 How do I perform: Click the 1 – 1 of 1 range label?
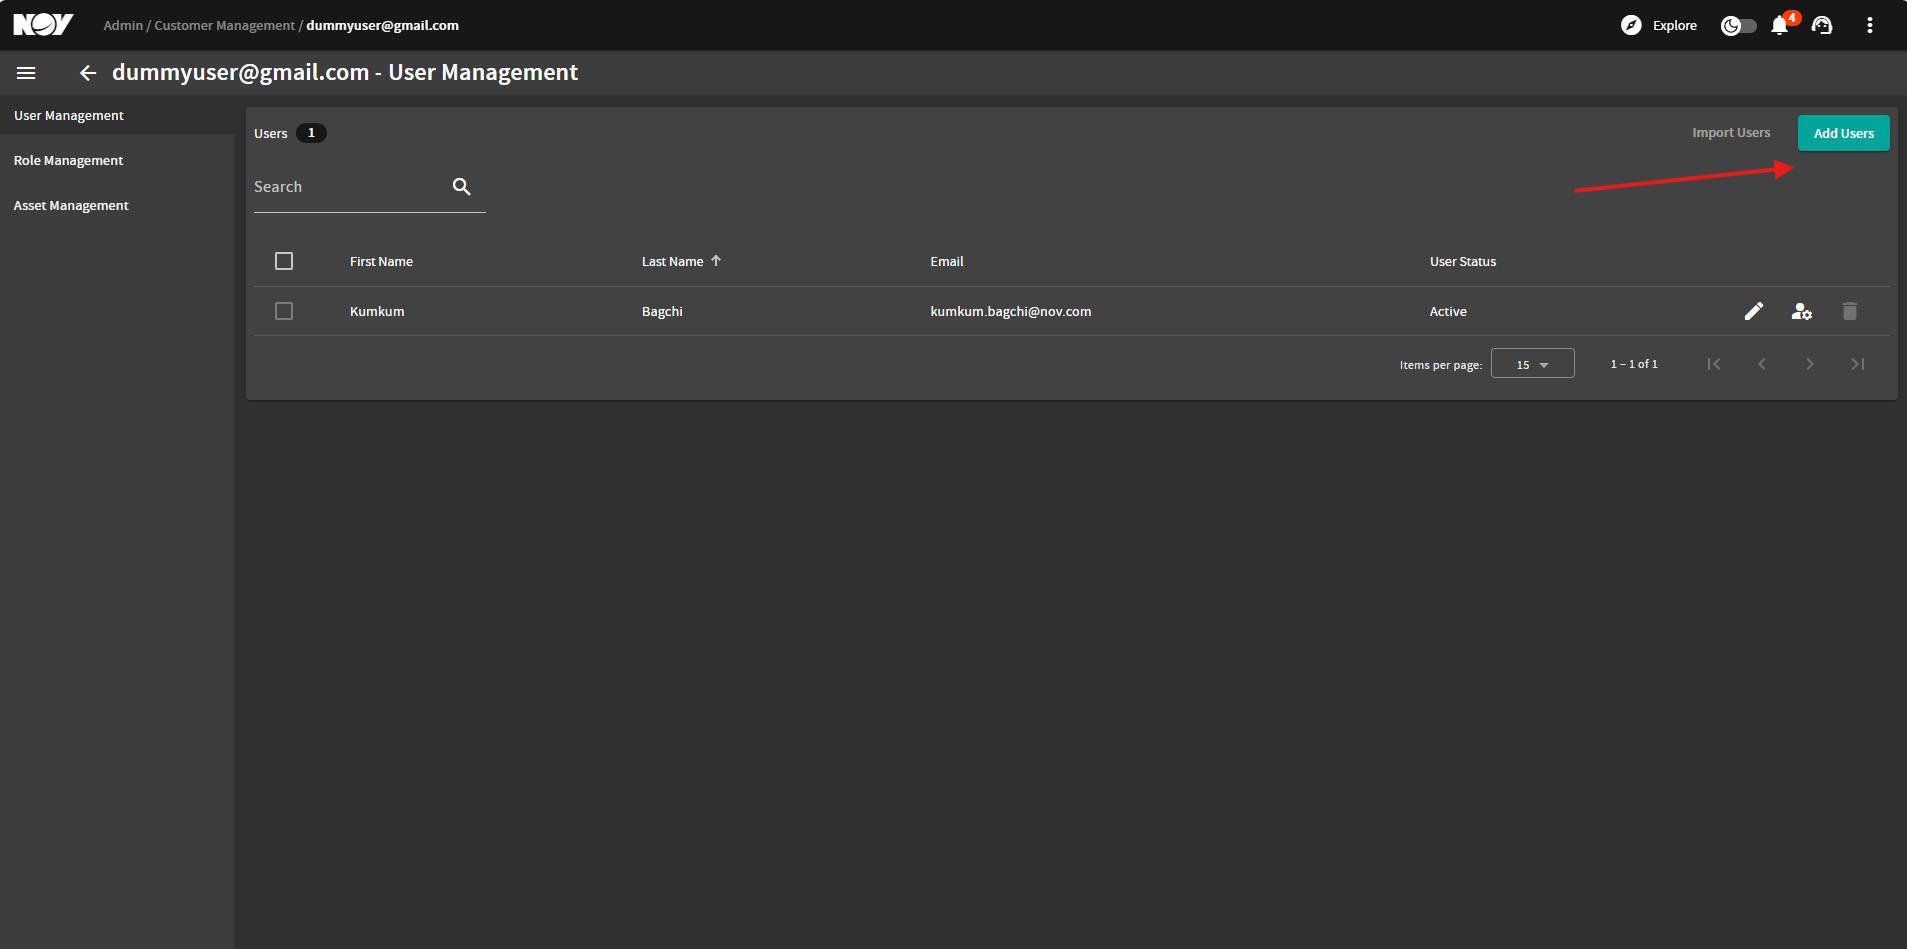(x=1634, y=364)
